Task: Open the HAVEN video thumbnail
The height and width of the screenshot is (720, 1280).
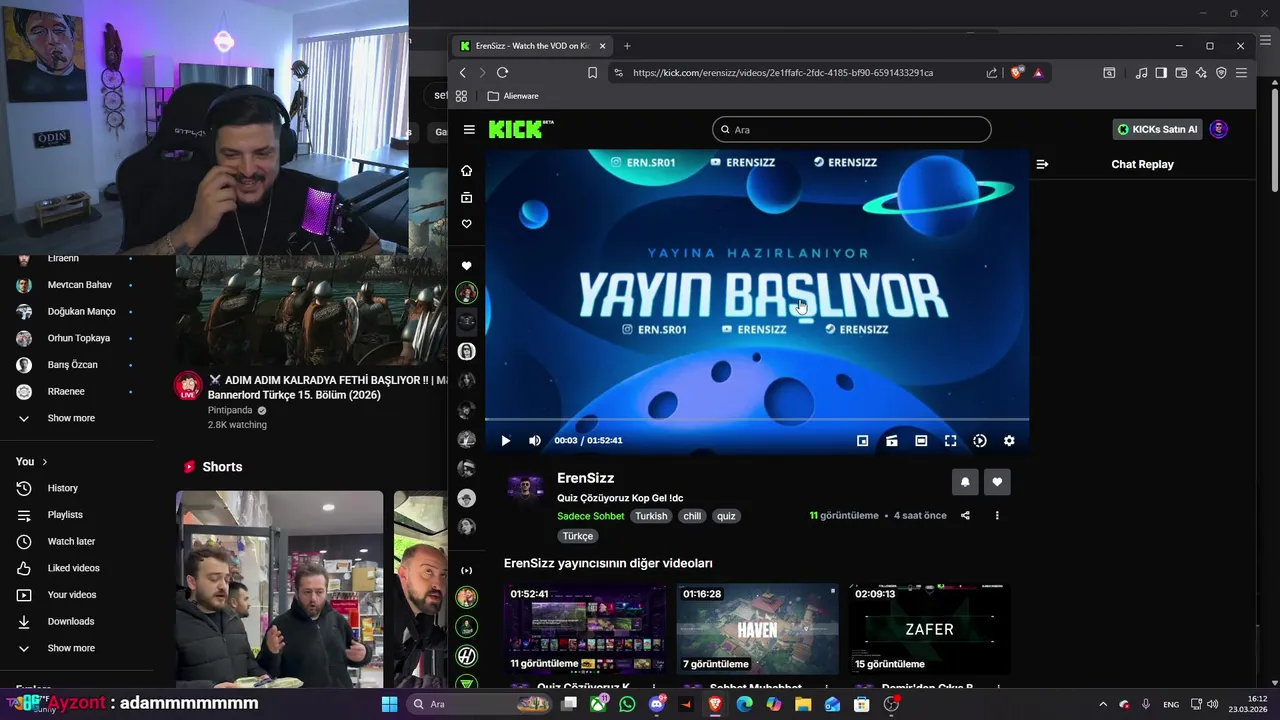Action: click(x=757, y=628)
